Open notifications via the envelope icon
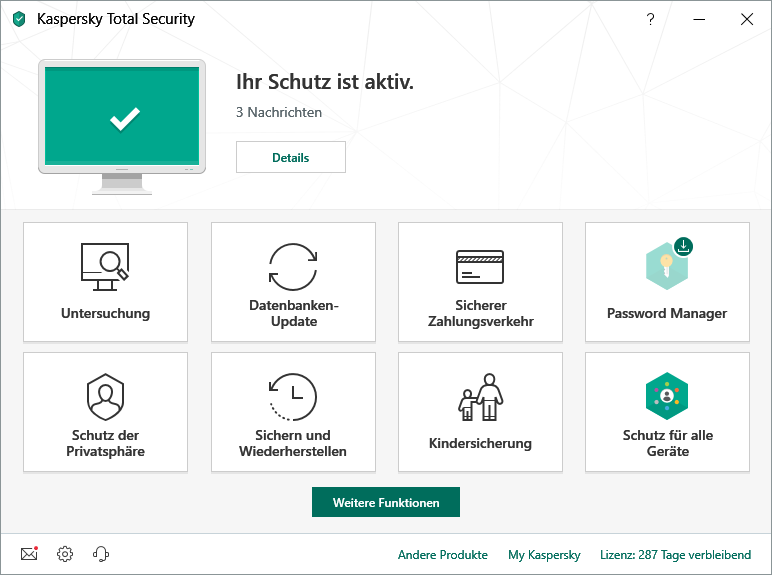Screen dimensions: 772x575 30,554
